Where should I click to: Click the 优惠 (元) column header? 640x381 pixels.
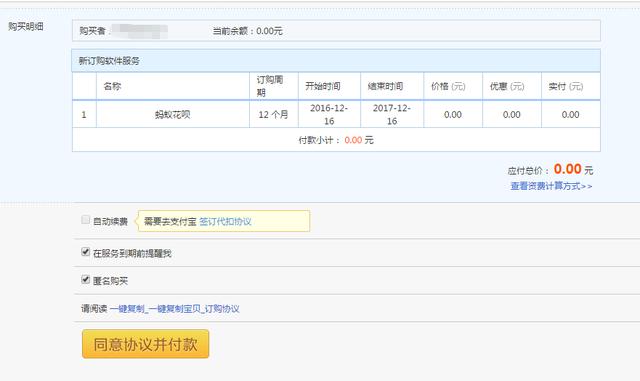pos(511,86)
